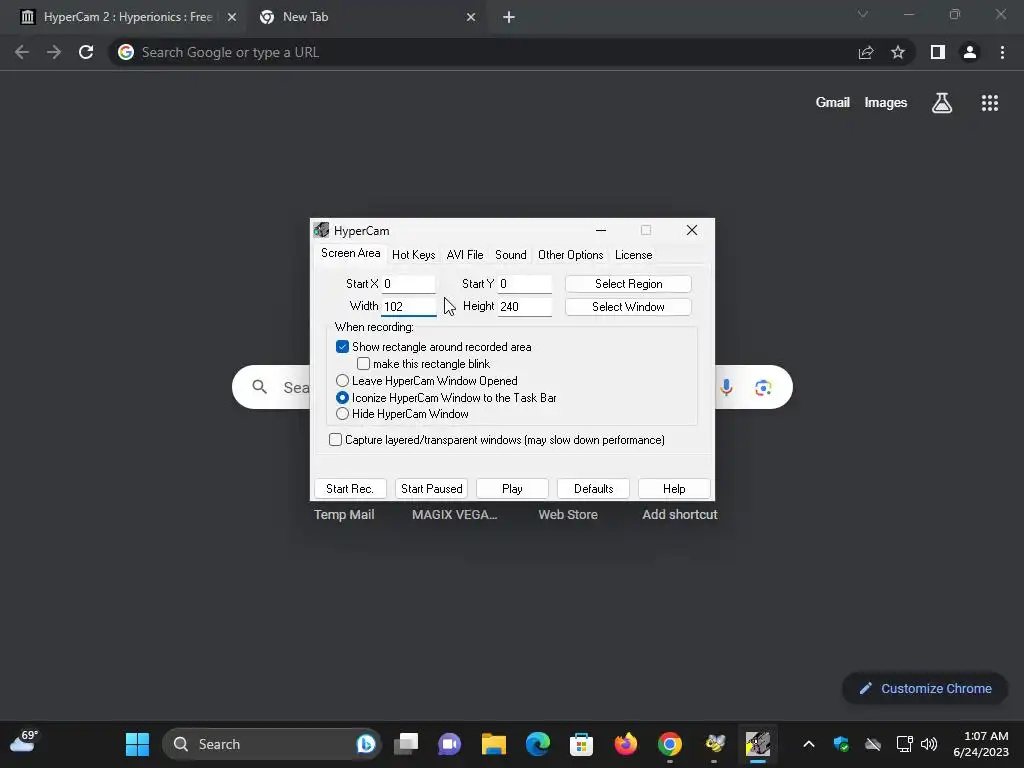Open the MAGIX VEGA... shortcut
The height and width of the screenshot is (768, 1024).
point(455,515)
